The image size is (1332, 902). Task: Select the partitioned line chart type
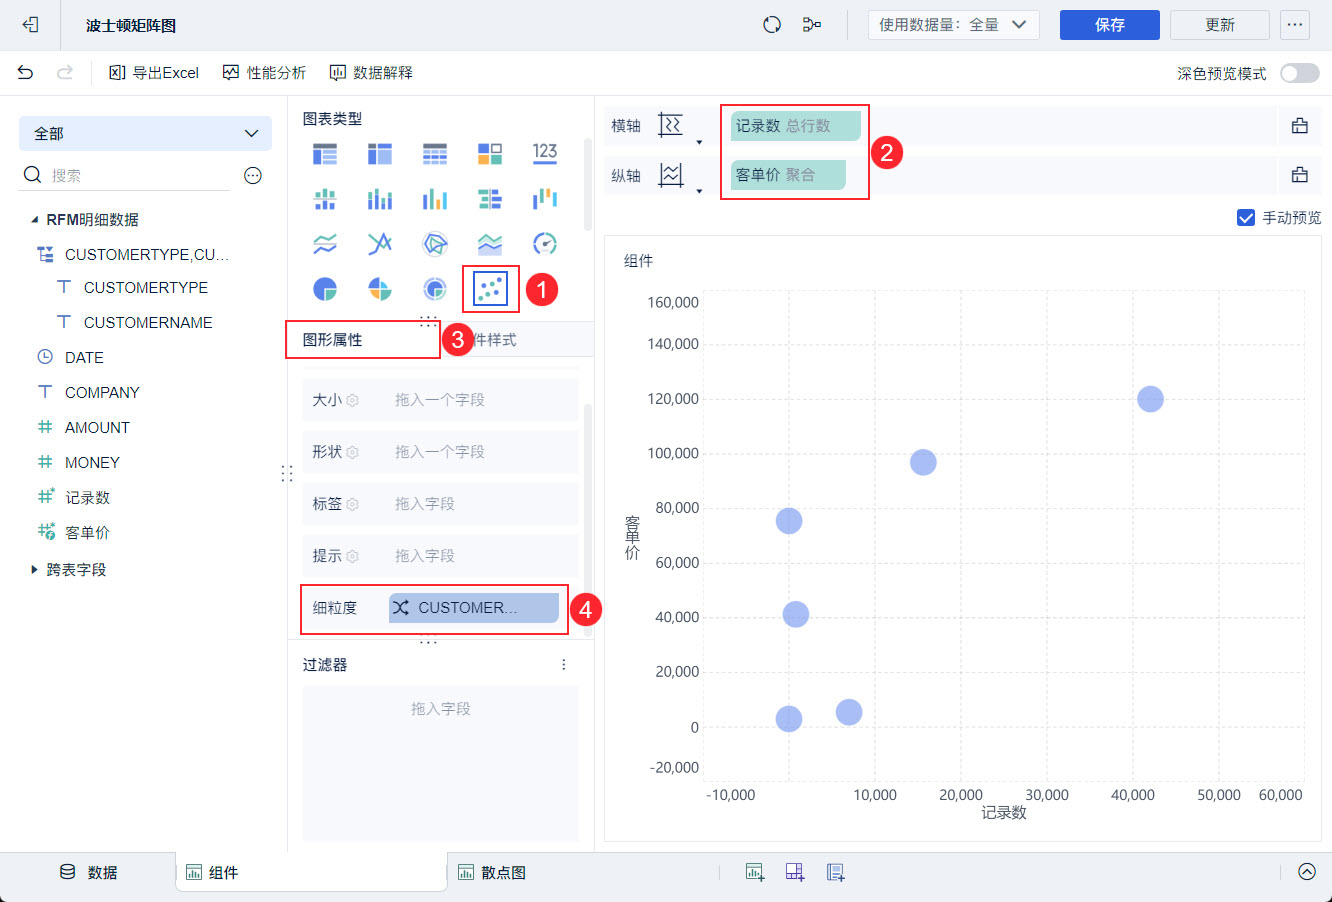(x=325, y=244)
